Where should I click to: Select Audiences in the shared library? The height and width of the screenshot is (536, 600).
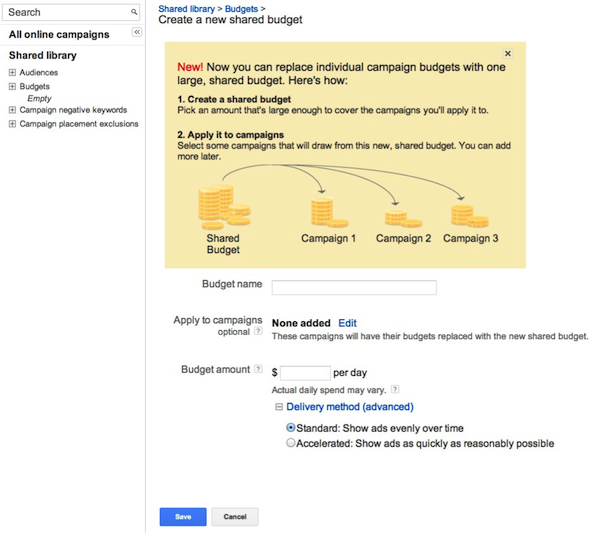pos(39,72)
